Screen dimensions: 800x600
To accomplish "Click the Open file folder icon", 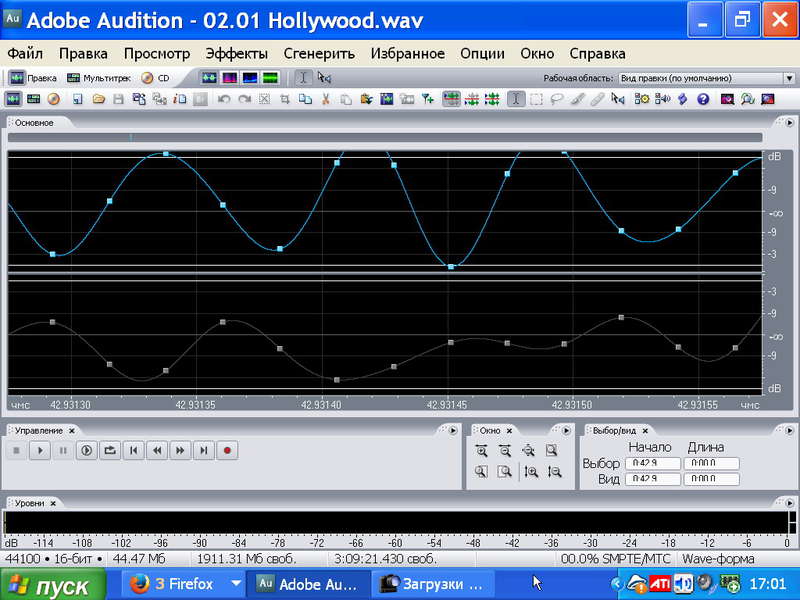I will pos(98,99).
